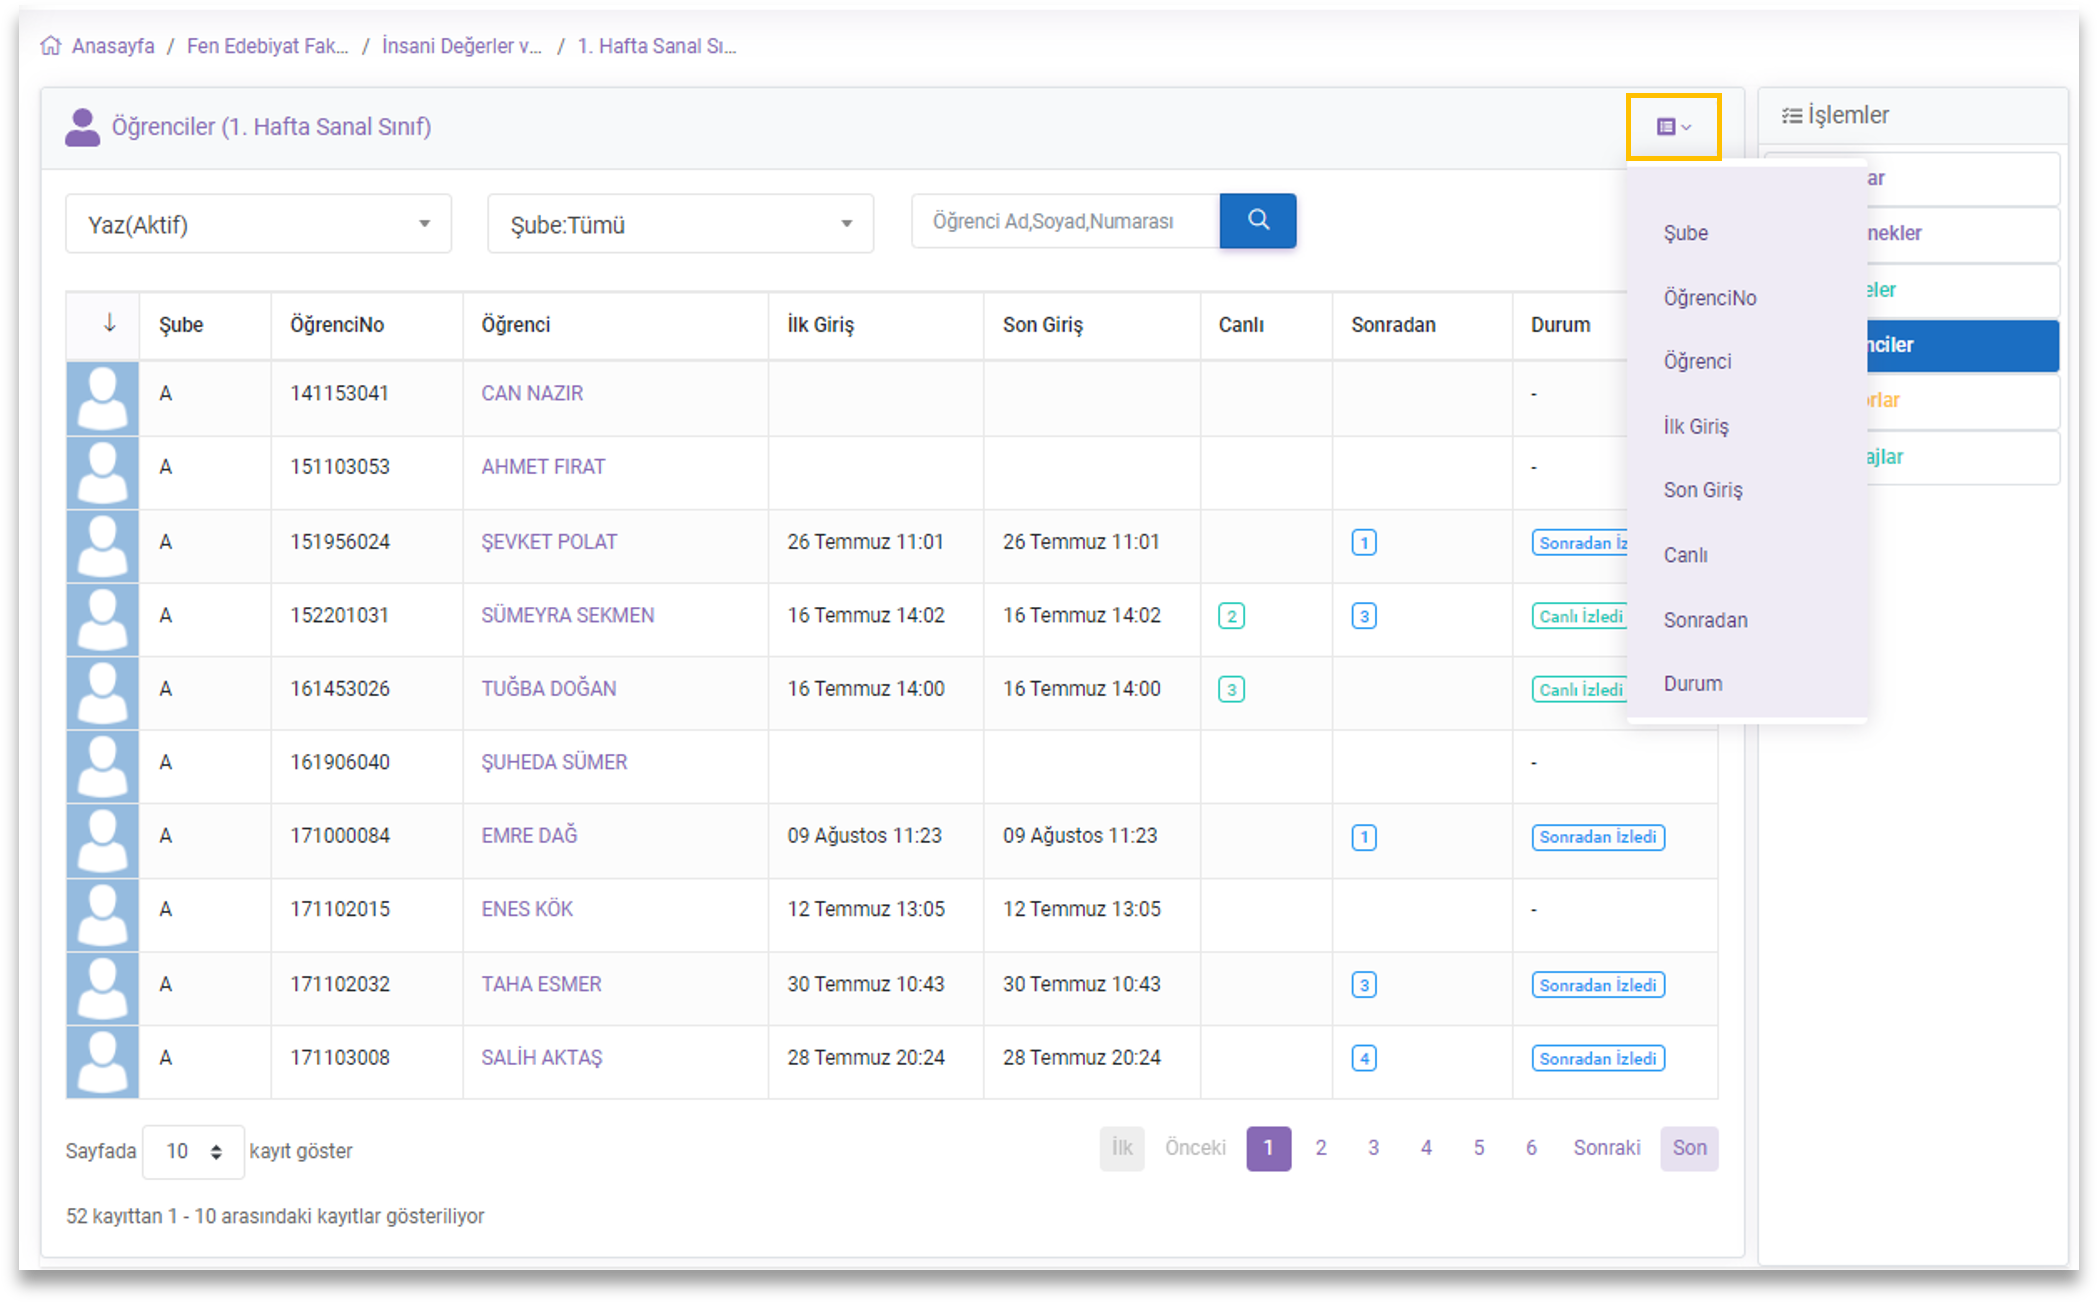The height and width of the screenshot is (1303, 2098).
Task: Jump to last page with Son
Action: click(x=1689, y=1148)
